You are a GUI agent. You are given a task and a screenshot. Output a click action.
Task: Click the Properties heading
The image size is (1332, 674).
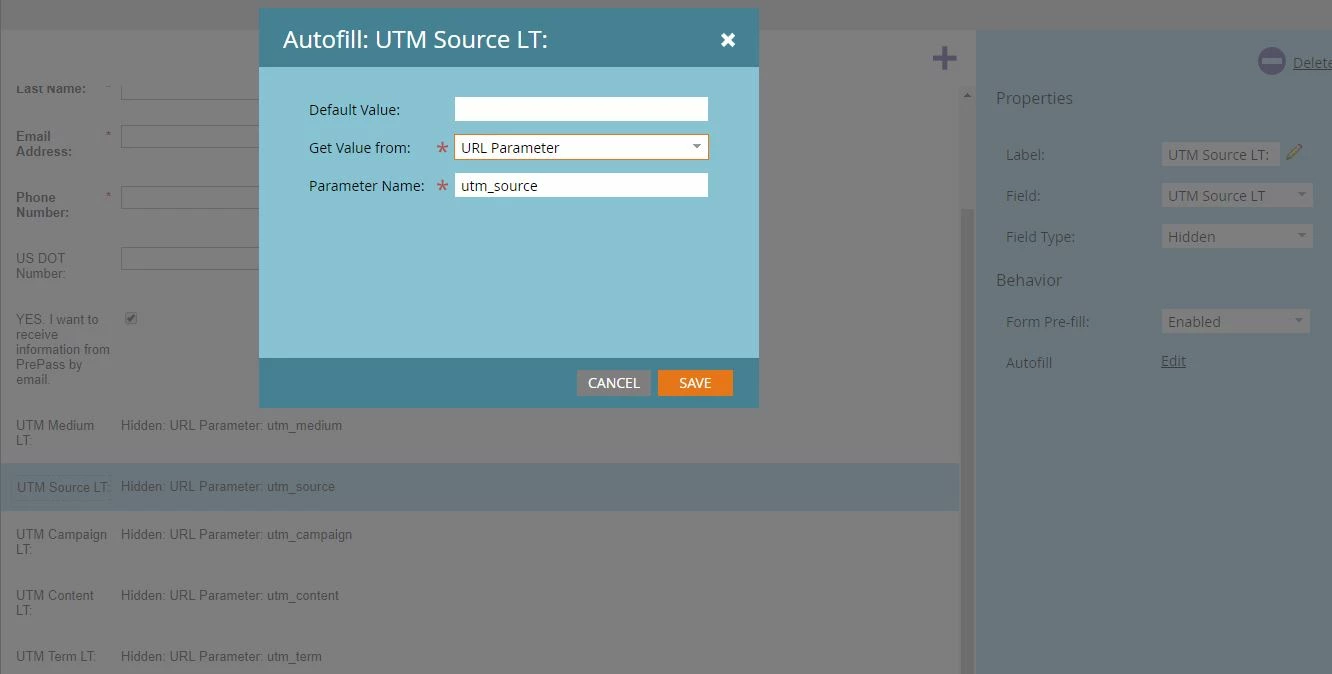tap(1034, 98)
